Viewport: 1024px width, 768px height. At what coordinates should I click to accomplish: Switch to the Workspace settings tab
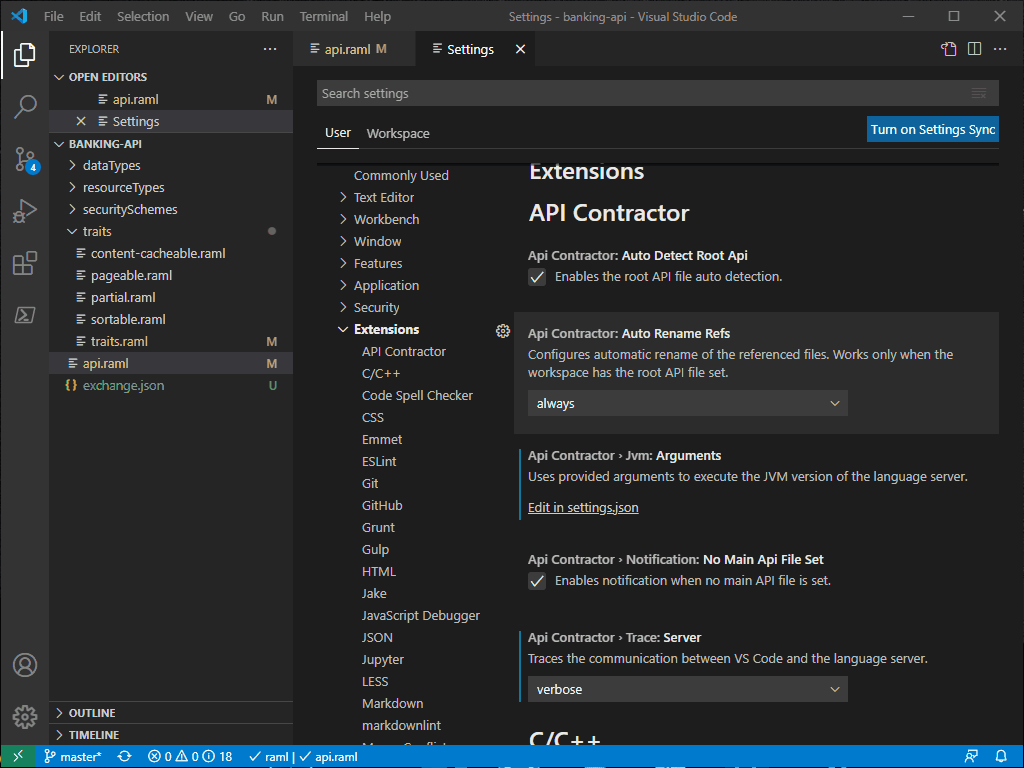(398, 133)
